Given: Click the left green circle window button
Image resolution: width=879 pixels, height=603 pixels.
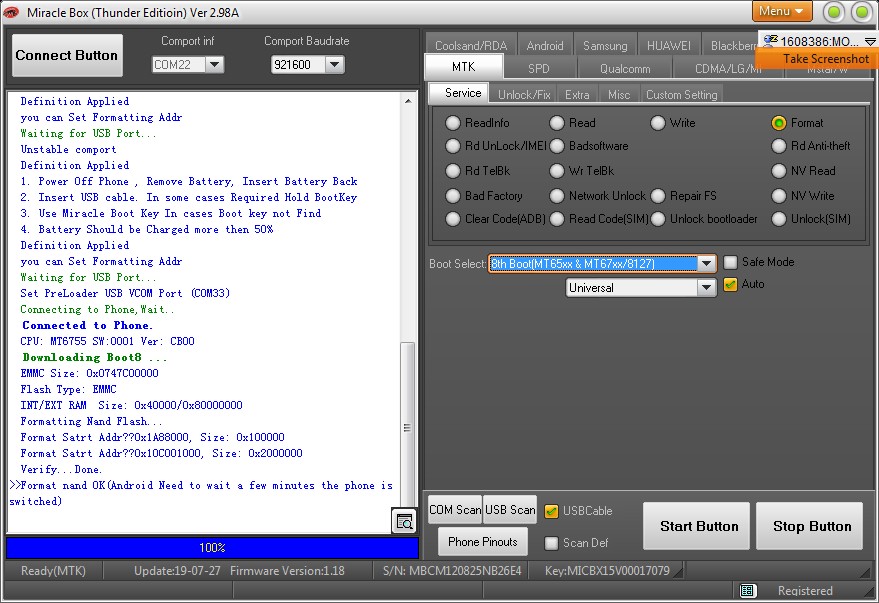Looking at the screenshot, I should coord(834,12).
